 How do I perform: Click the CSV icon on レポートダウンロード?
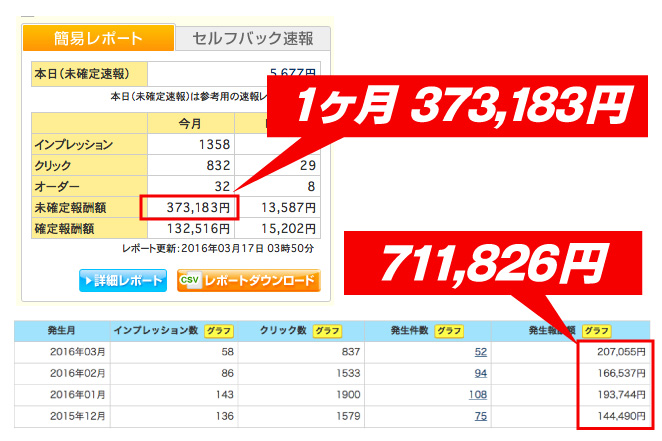coord(190,280)
